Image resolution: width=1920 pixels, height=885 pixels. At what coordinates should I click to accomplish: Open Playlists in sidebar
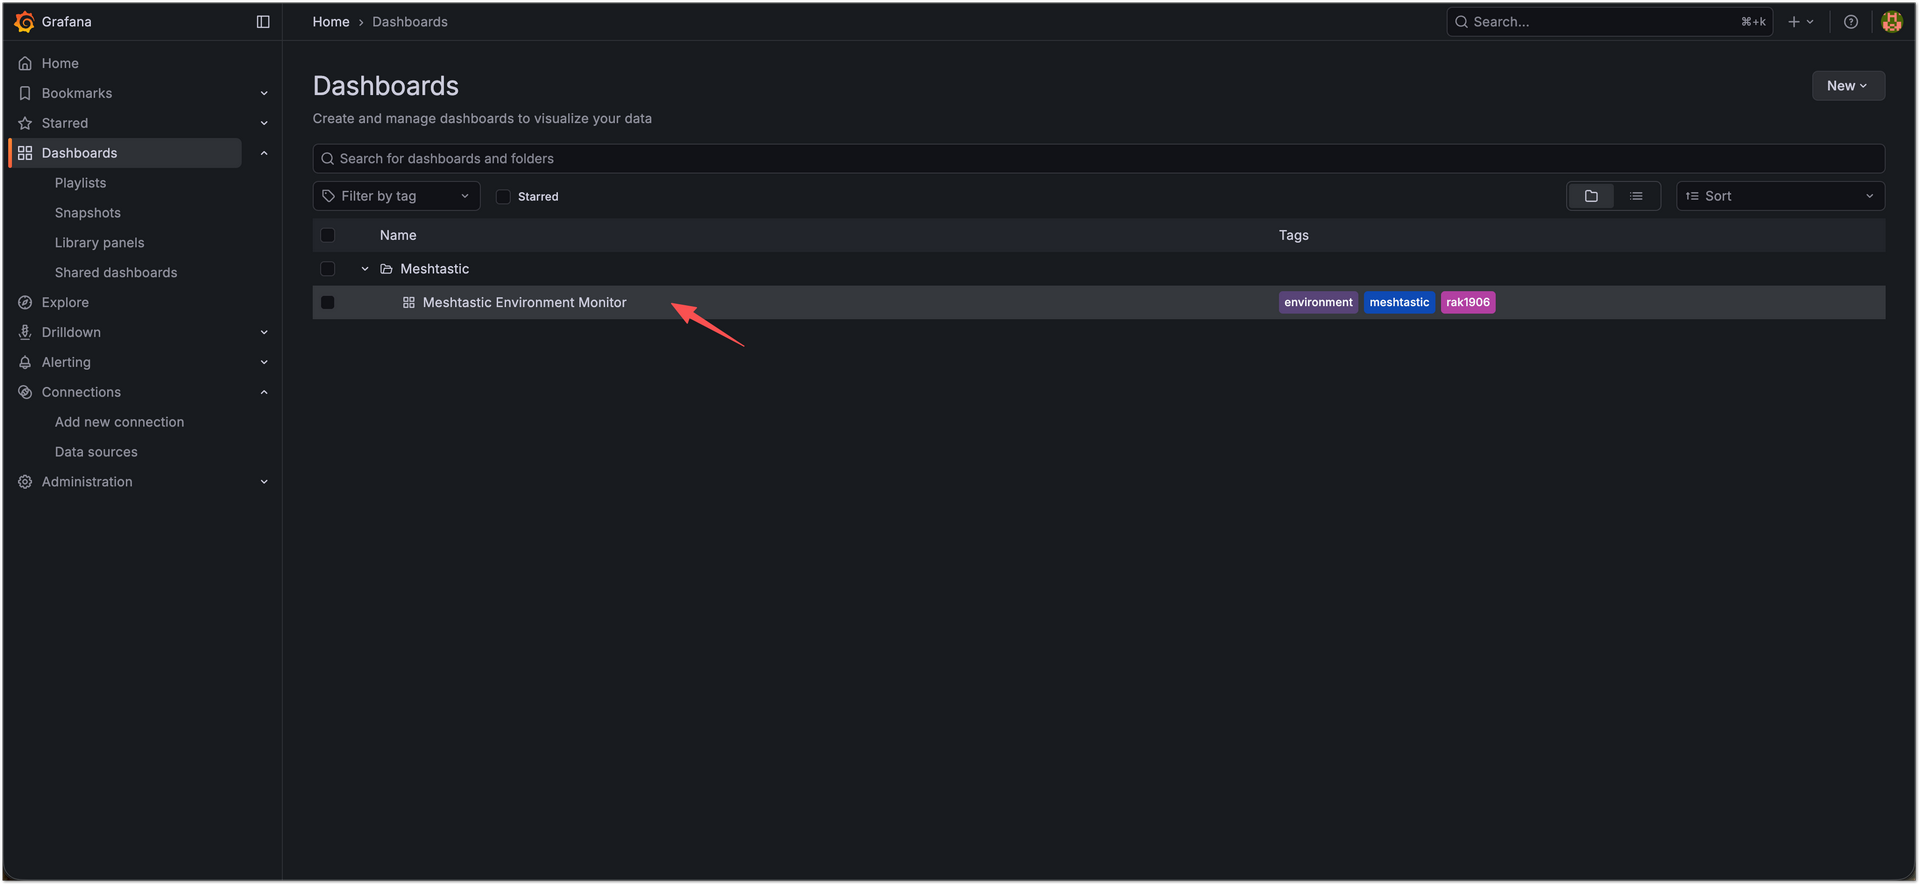click(80, 183)
